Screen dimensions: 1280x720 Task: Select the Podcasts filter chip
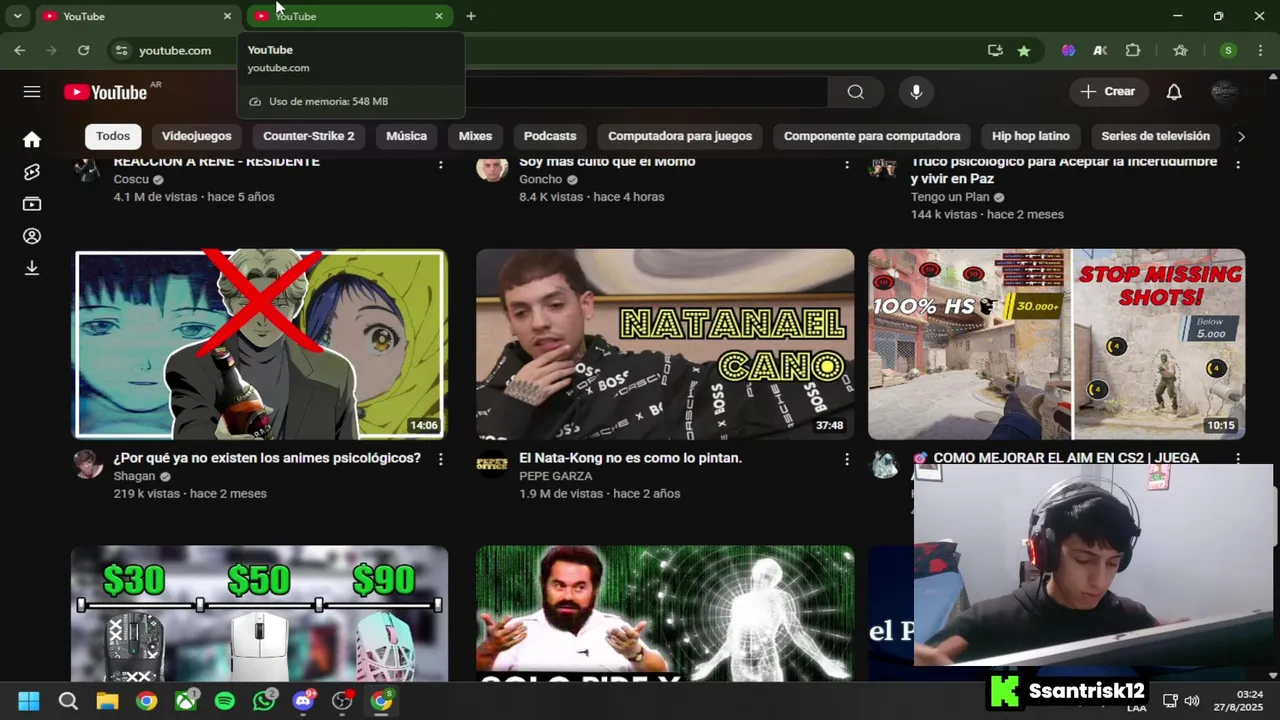pyautogui.click(x=550, y=136)
